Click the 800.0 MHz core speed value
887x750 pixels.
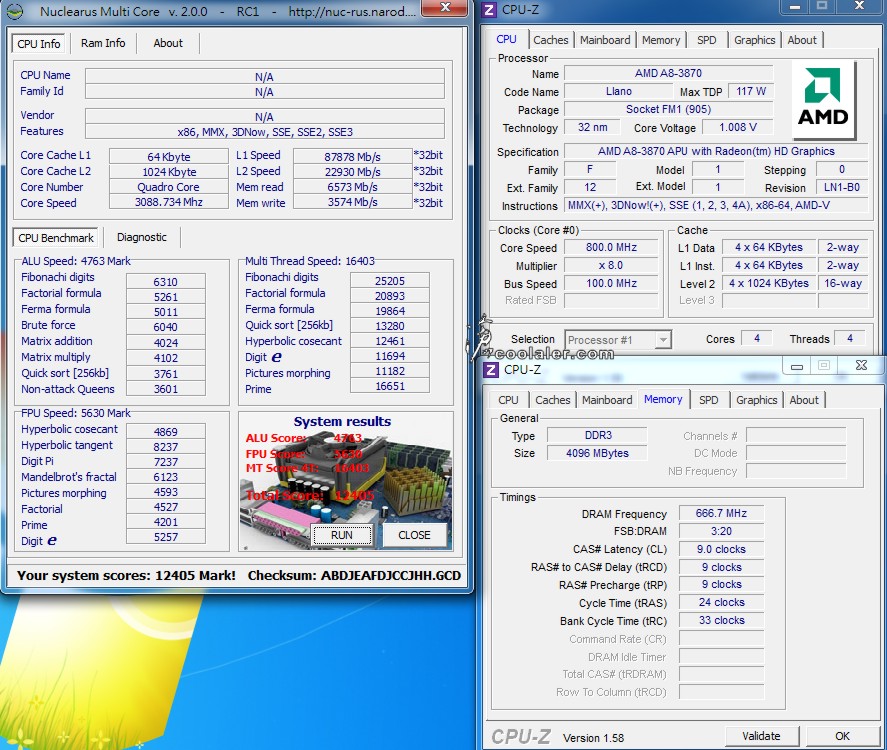click(x=611, y=248)
